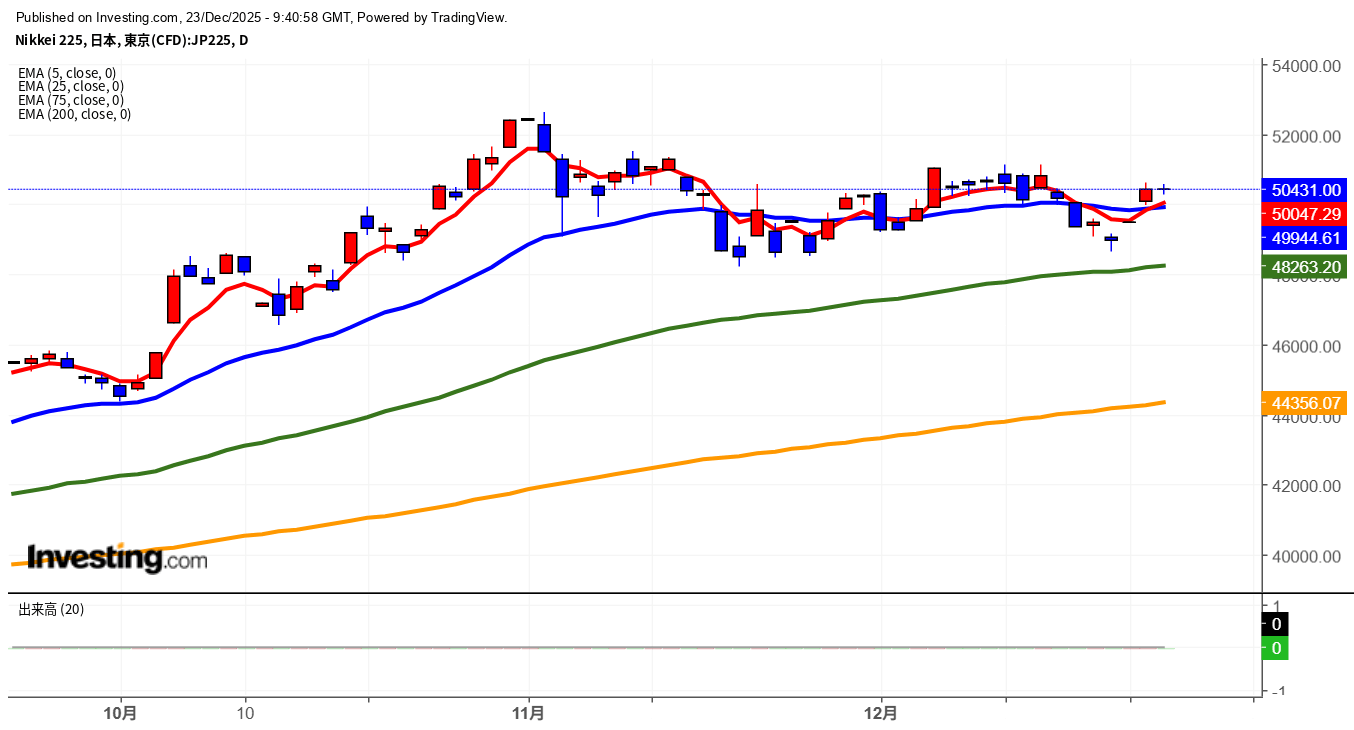Viewport: 1354px width, 730px height.
Task: Click the green 0 volume value tag
Action: coord(1275,648)
